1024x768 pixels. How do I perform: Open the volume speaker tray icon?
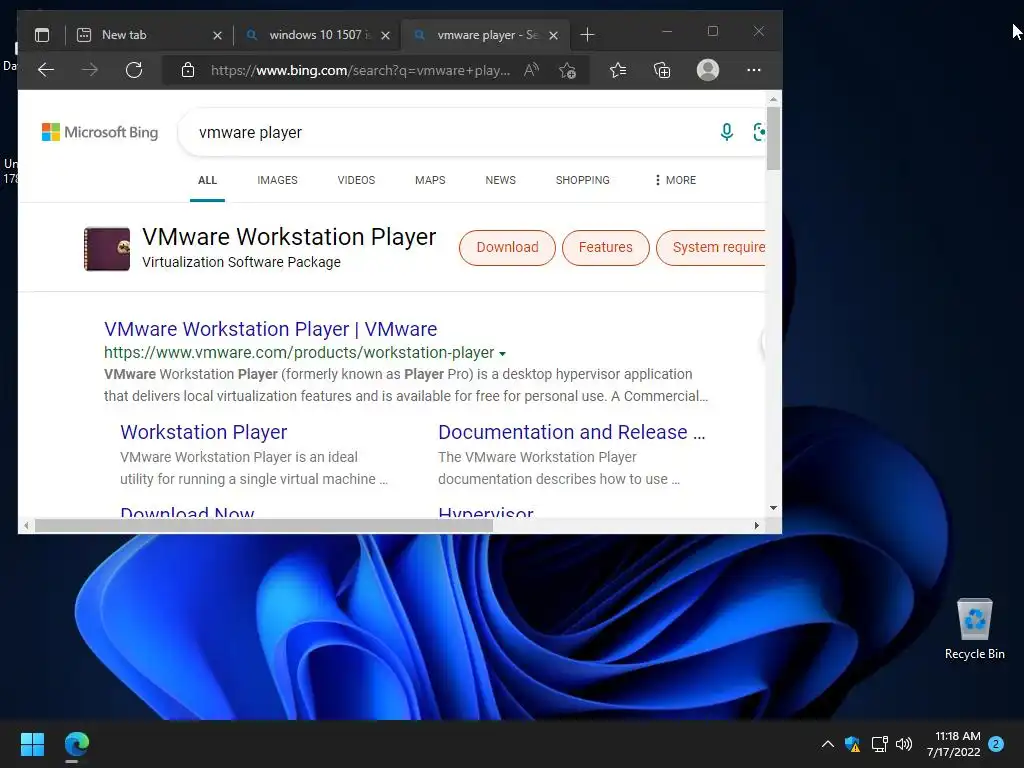(x=904, y=744)
